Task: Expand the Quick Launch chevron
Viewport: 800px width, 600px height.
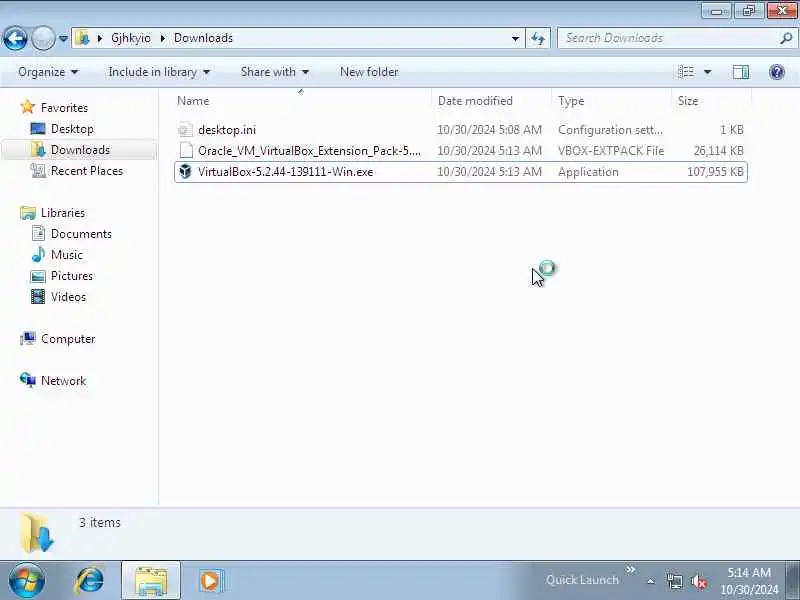Action: [x=631, y=569]
